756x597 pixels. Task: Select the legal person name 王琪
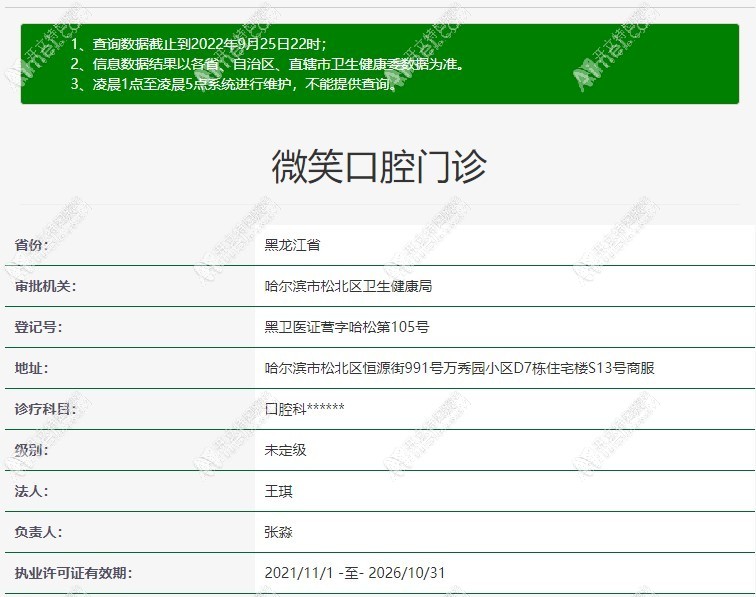pyautogui.click(x=278, y=491)
